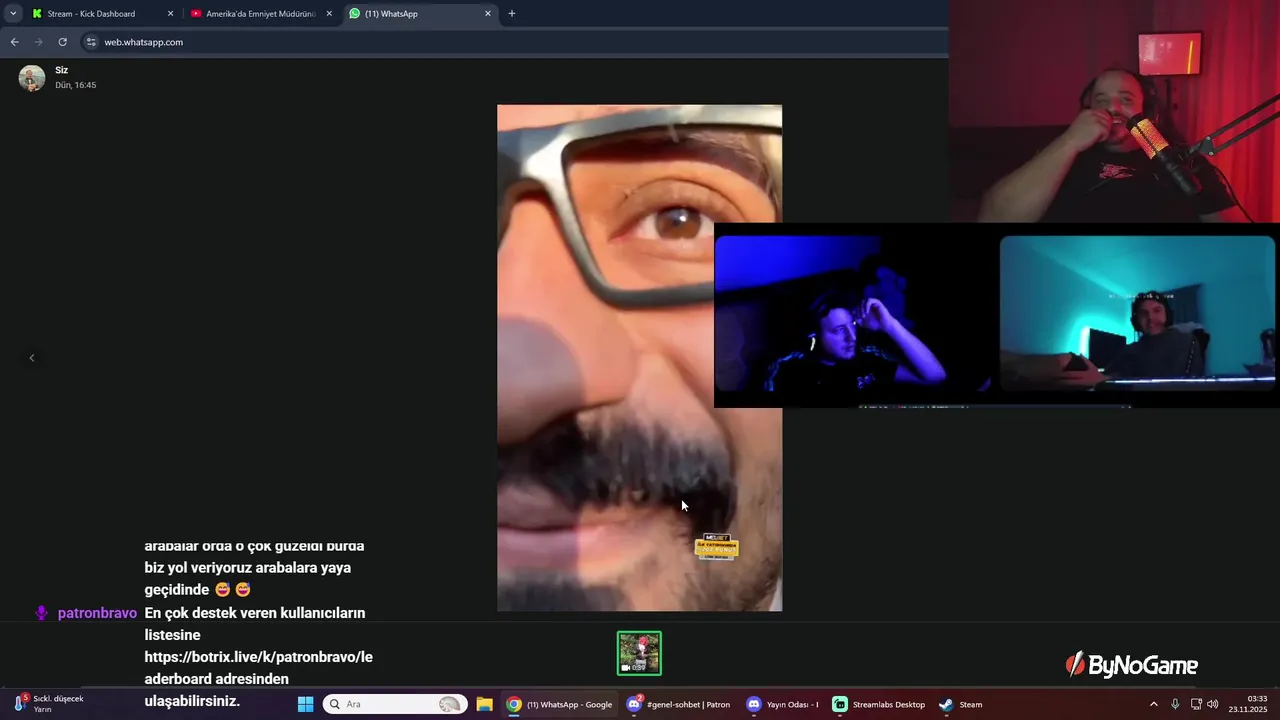
Task: Open the Windows Start menu
Action: click(x=305, y=704)
